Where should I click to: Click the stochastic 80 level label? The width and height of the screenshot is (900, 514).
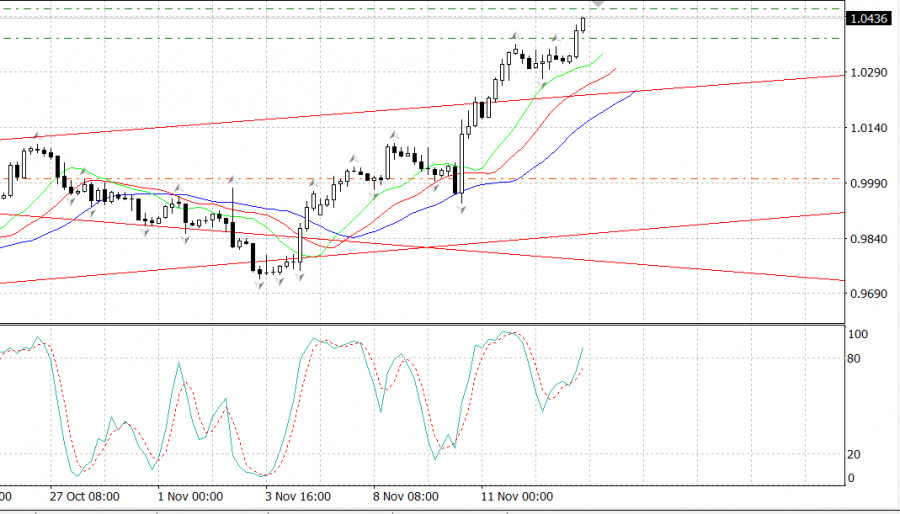(x=854, y=359)
